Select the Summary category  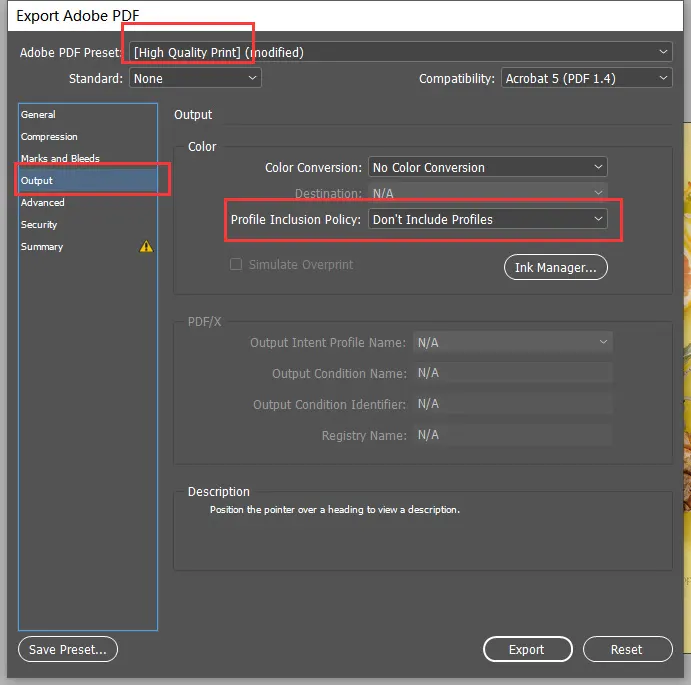coord(88,246)
